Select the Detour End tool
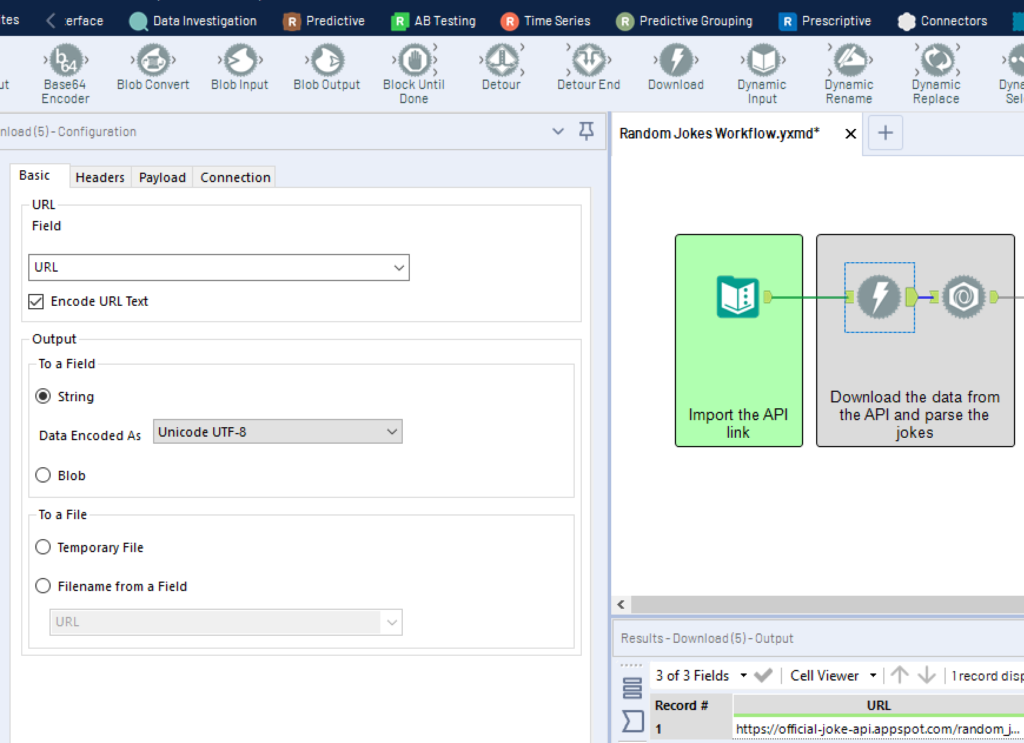Screen dimensions: 1024x743 click(x=588, y=62)
